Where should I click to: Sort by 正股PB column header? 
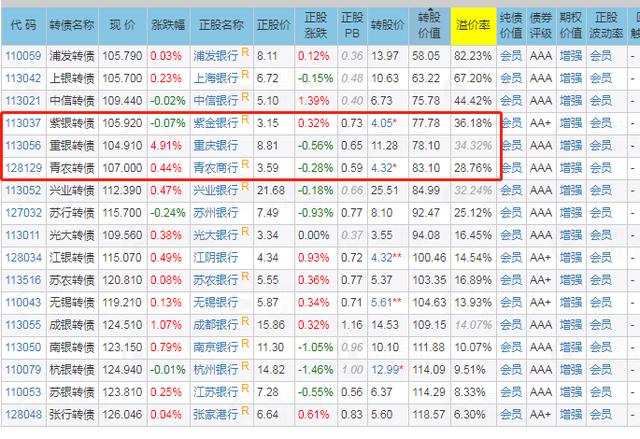[352, 25]
